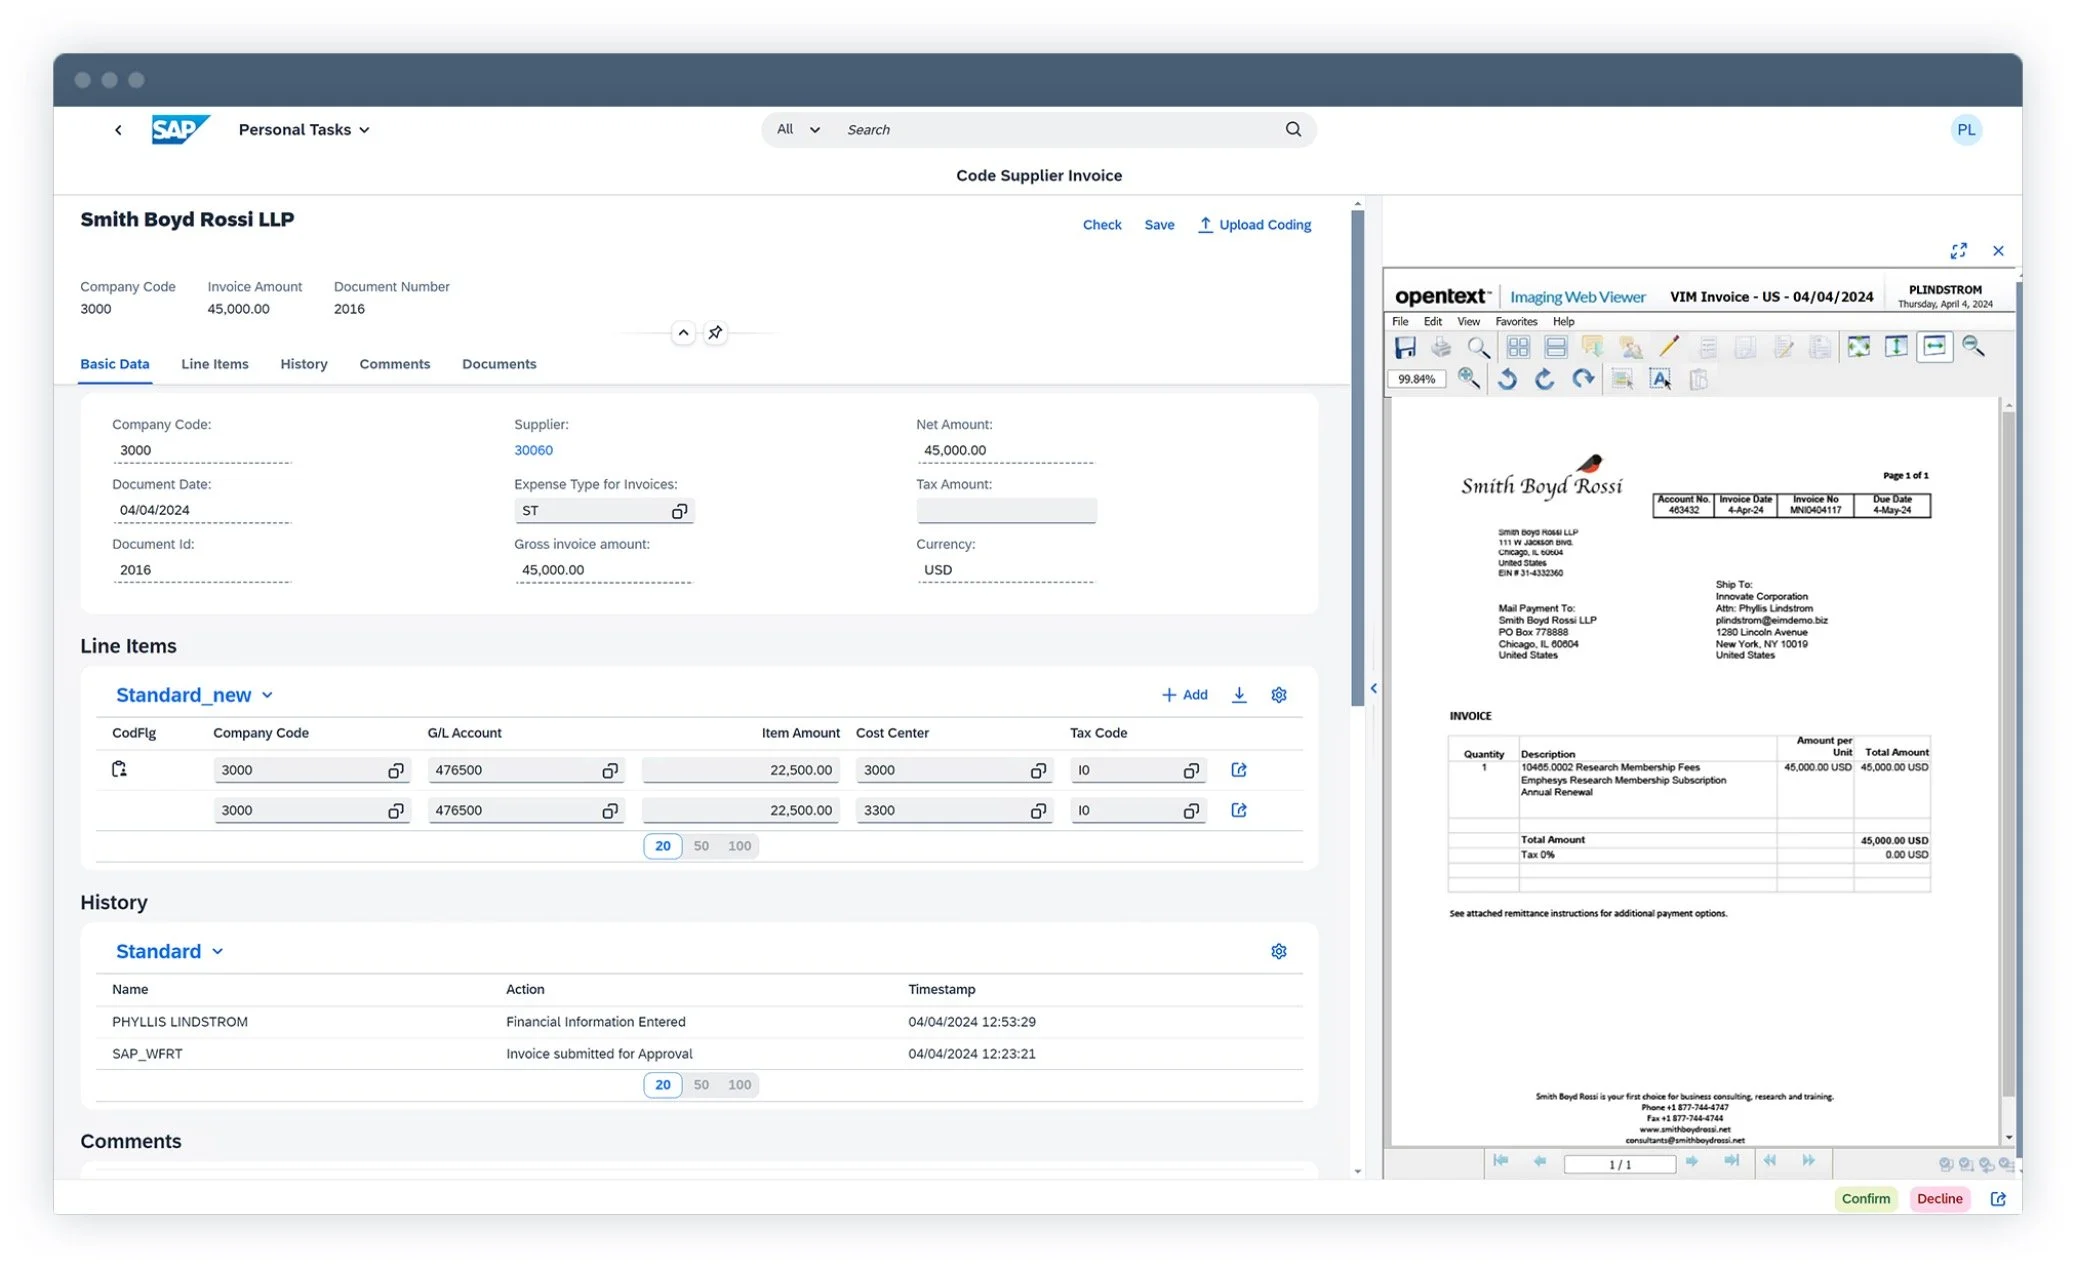Rotate the document counter-clockwise
The height and width of the screenshot is (1268, 2076).
coord(1507,379)
